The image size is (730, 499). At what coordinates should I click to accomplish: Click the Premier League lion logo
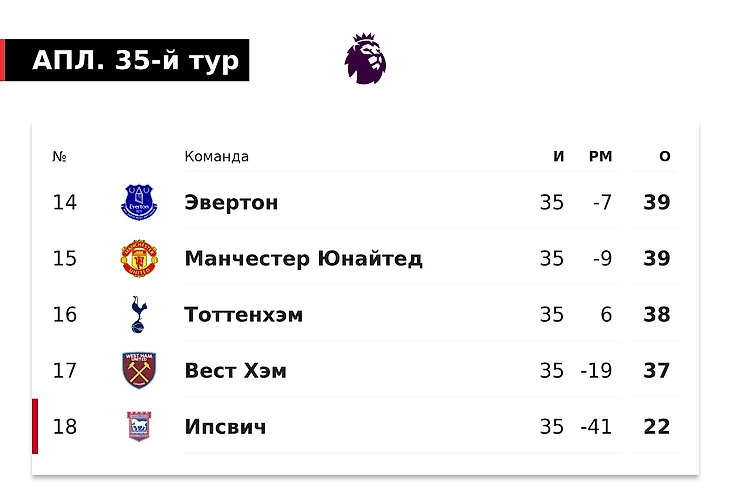[x=365, y=58]
